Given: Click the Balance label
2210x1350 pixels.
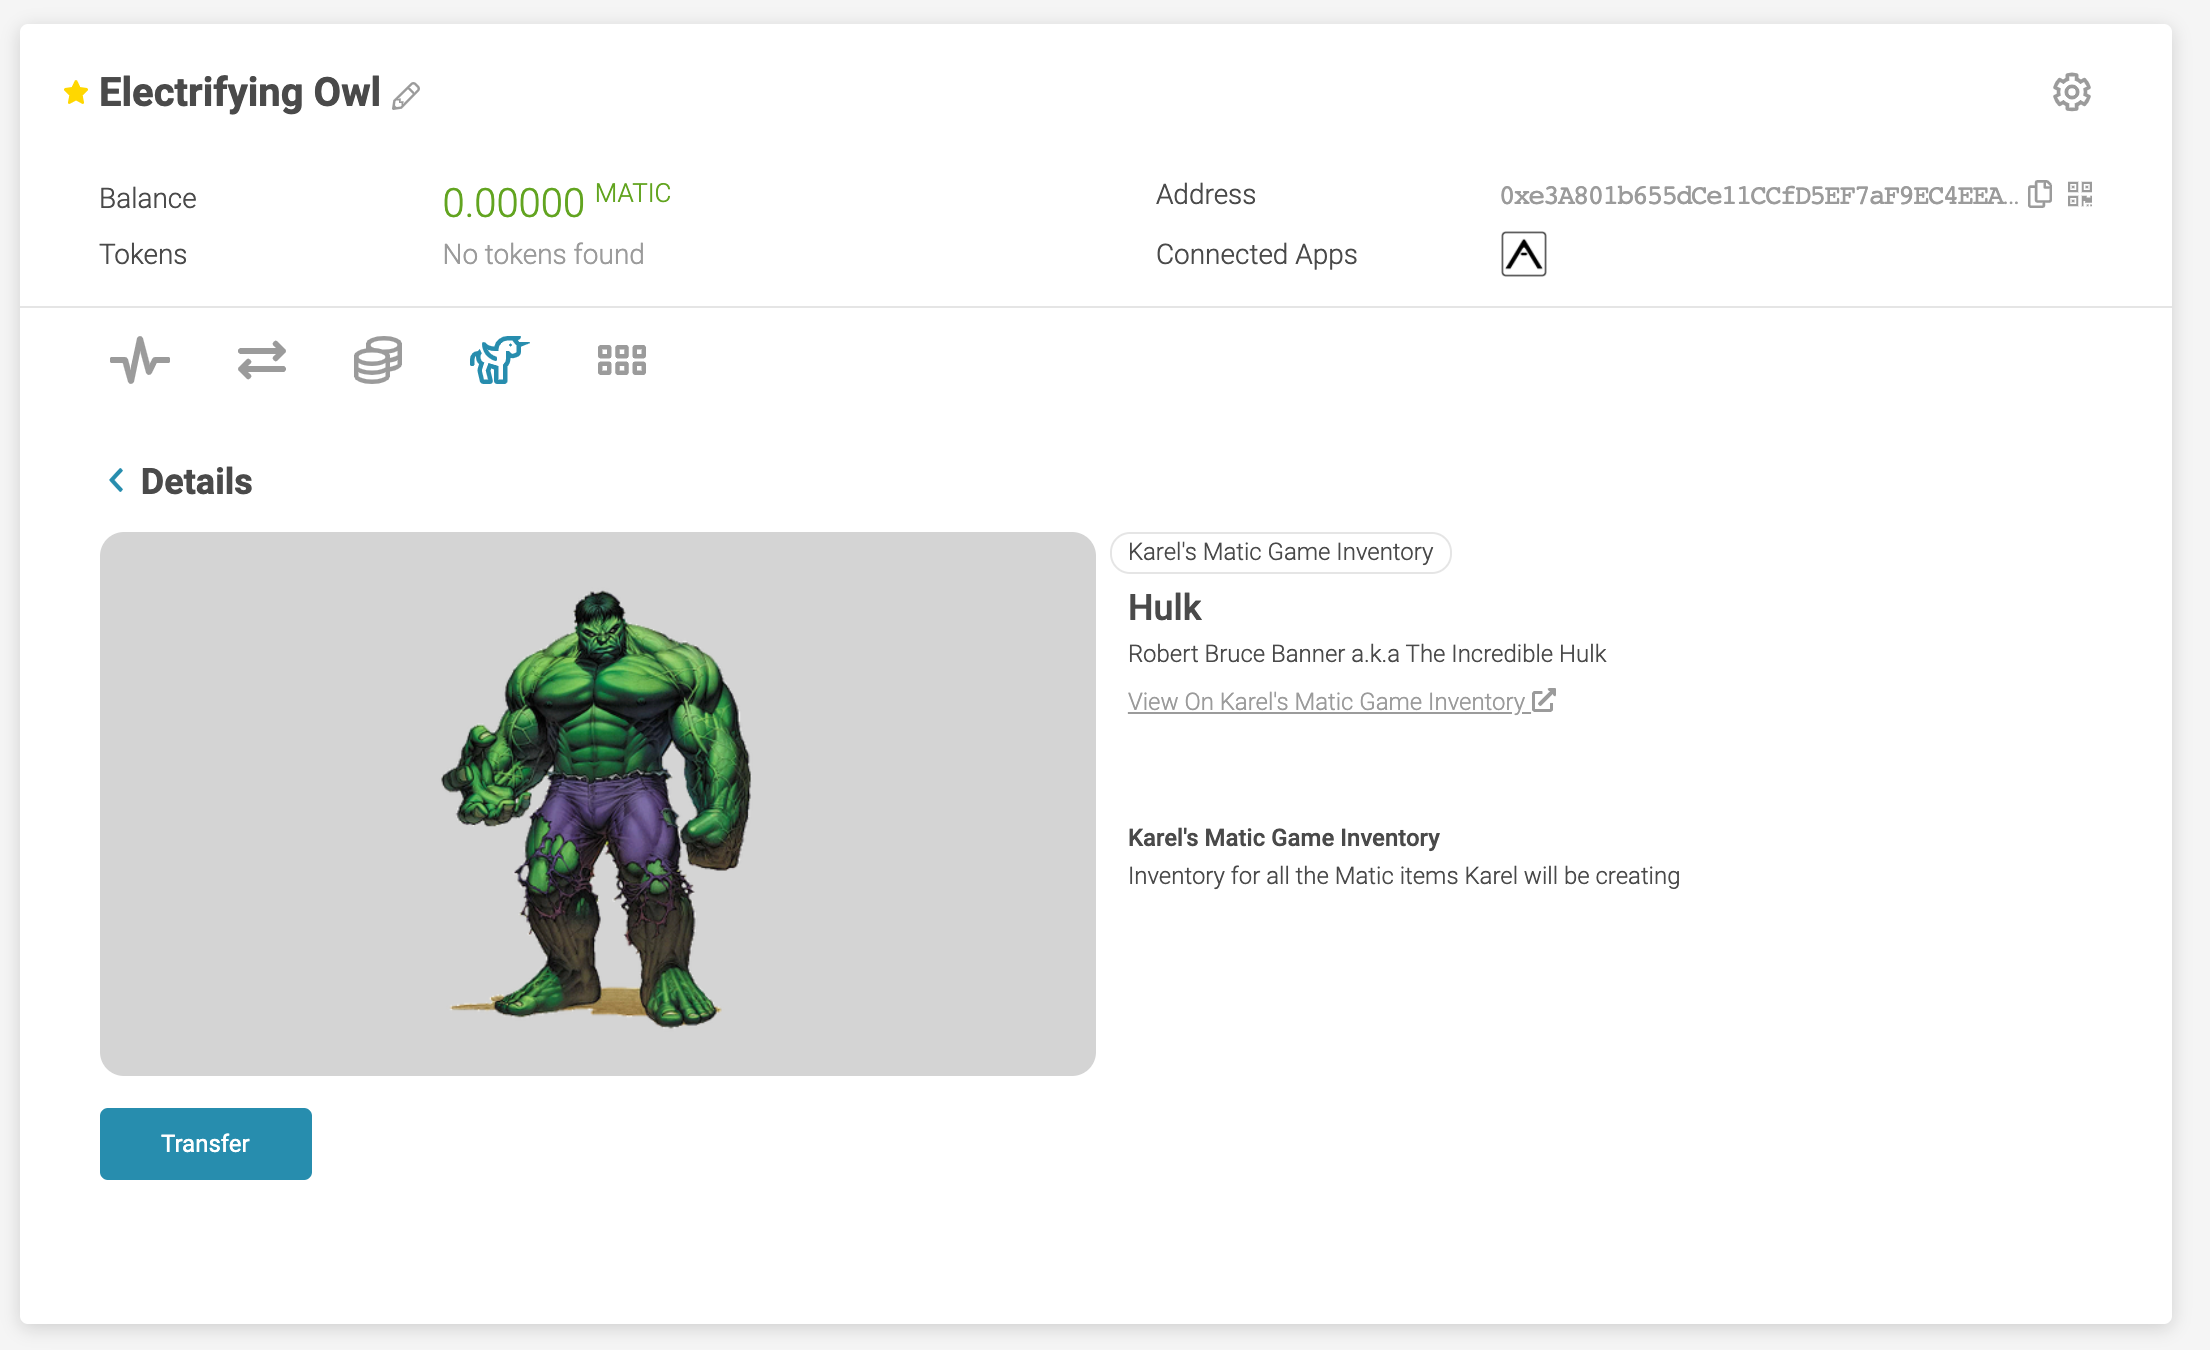Looking at the screenshot, I should click(x=148, y=199).
